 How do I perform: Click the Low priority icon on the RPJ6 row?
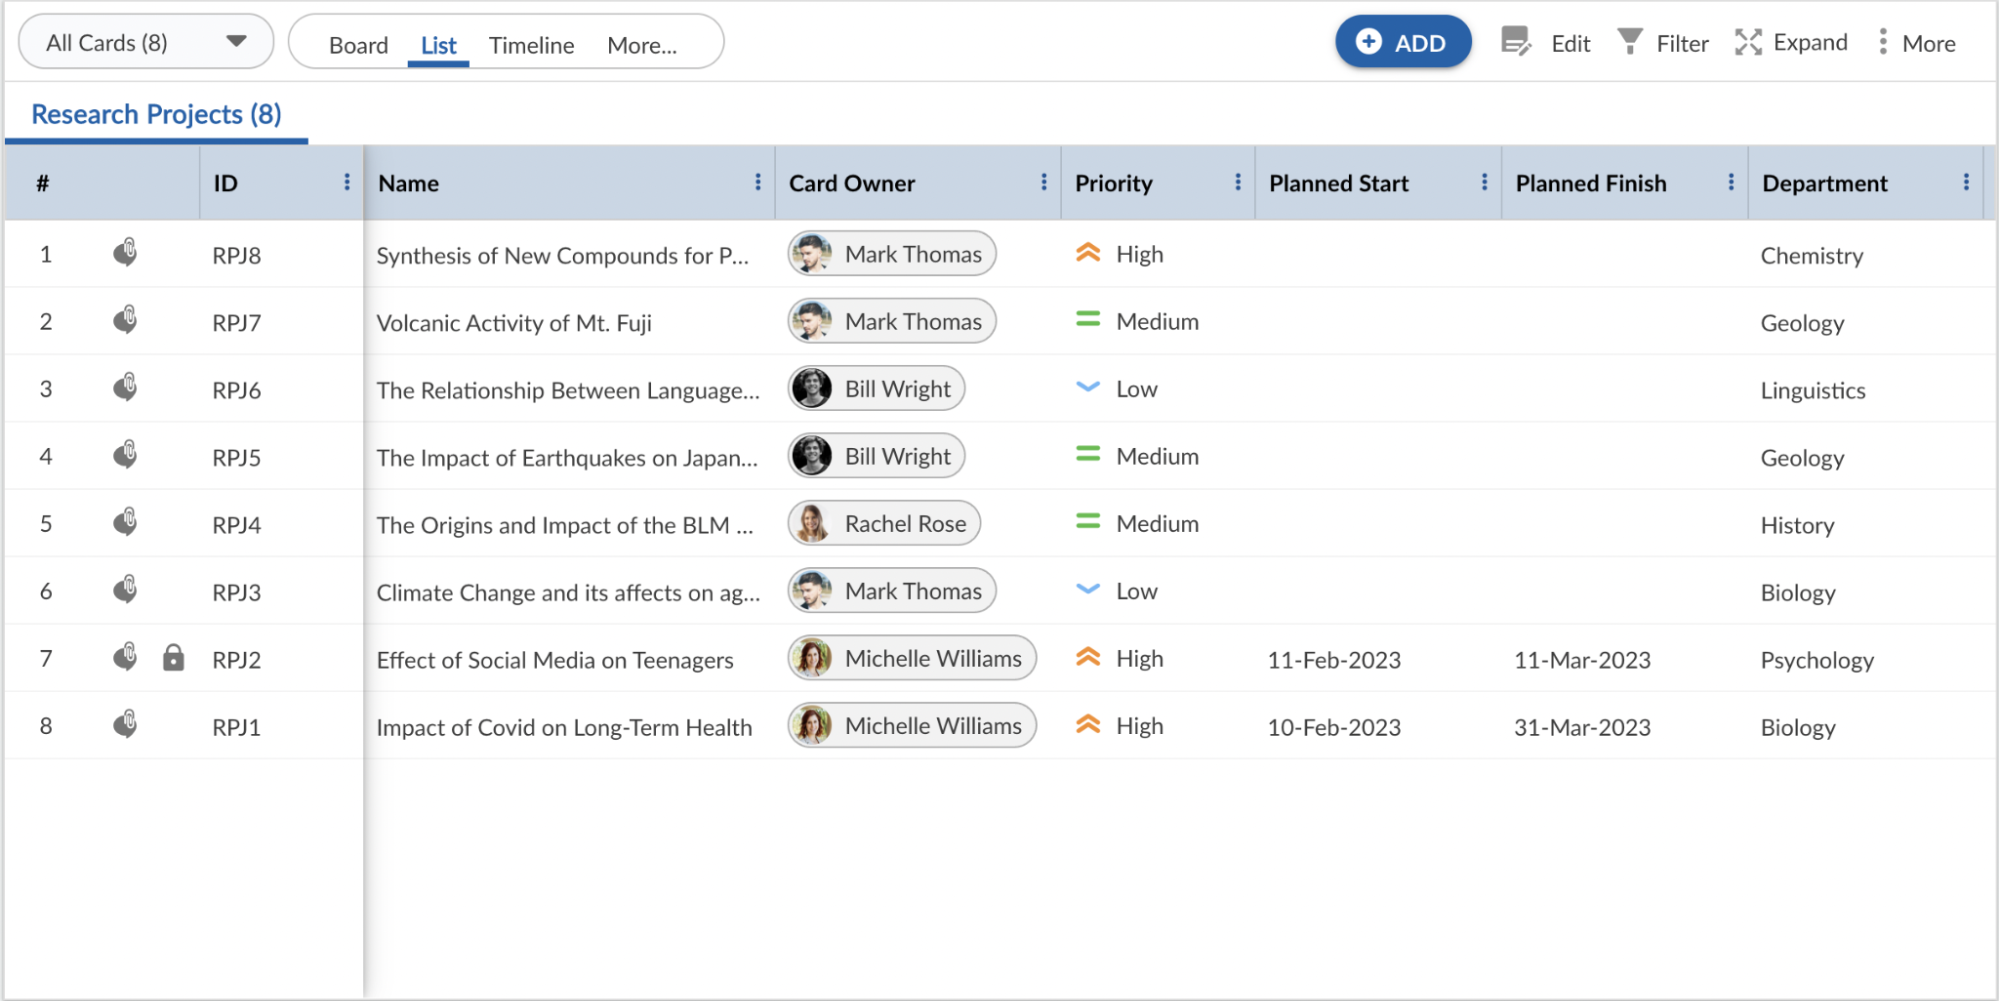pos(1088,388)
